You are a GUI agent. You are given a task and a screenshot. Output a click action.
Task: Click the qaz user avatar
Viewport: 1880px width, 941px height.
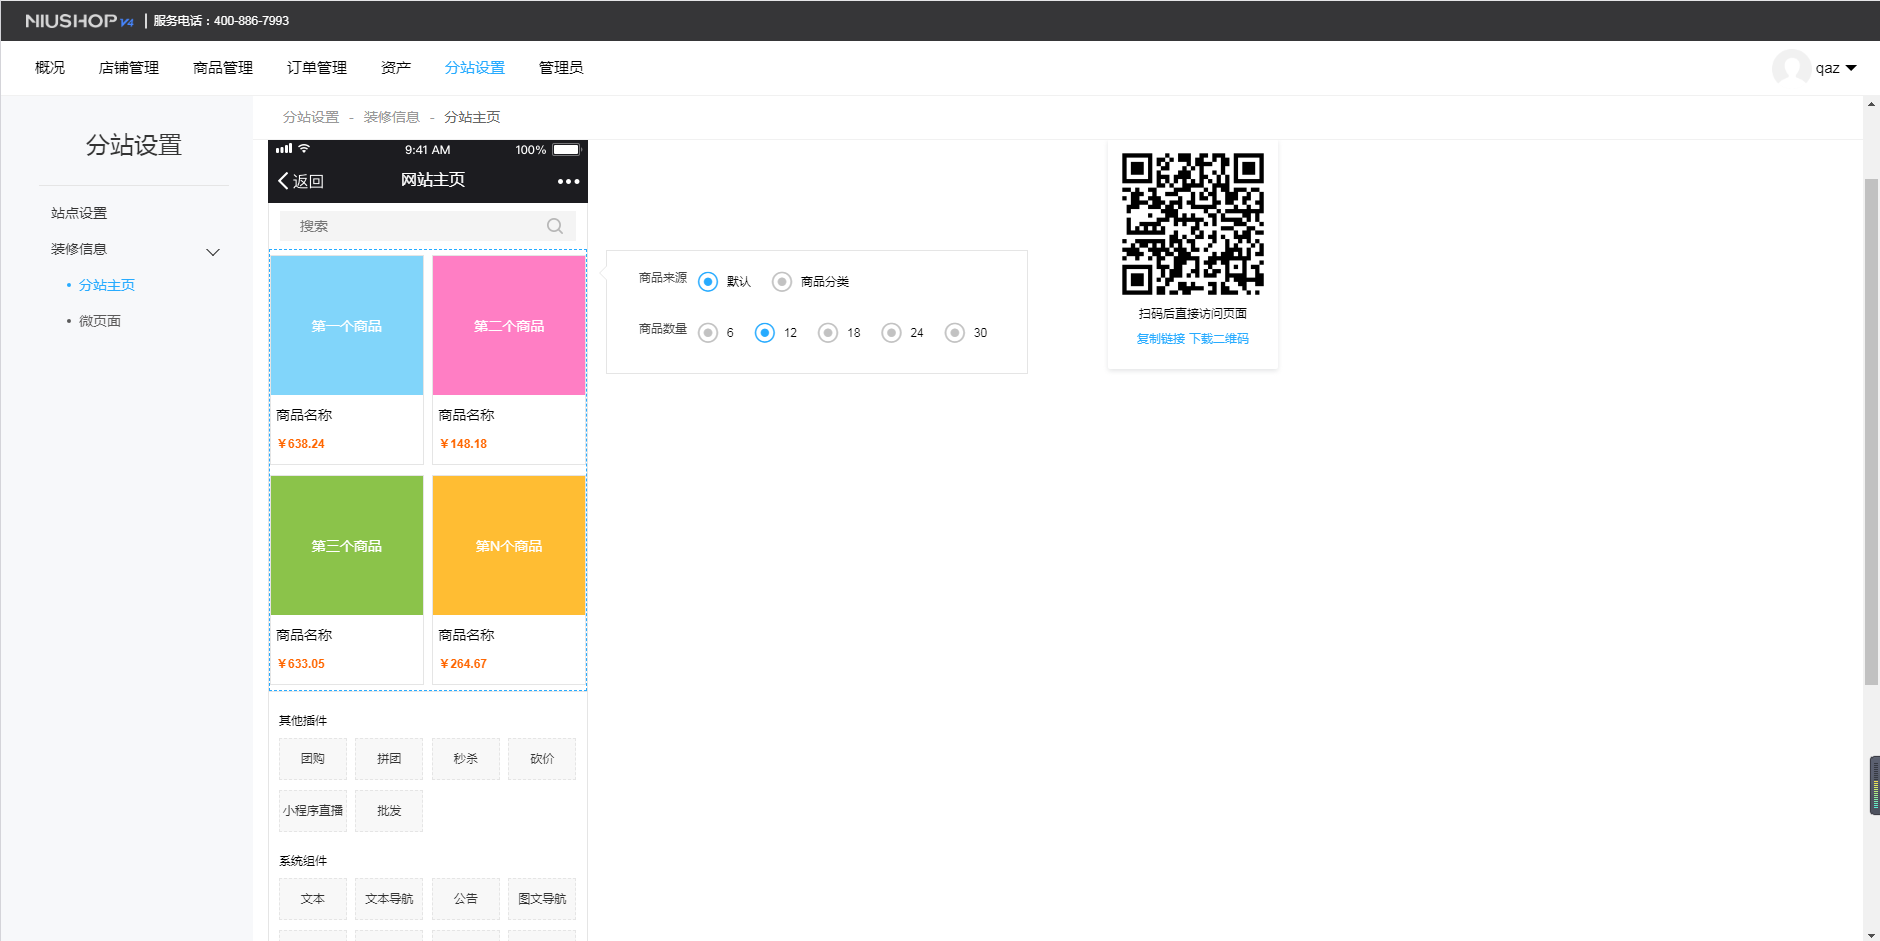pos(1790,68)
